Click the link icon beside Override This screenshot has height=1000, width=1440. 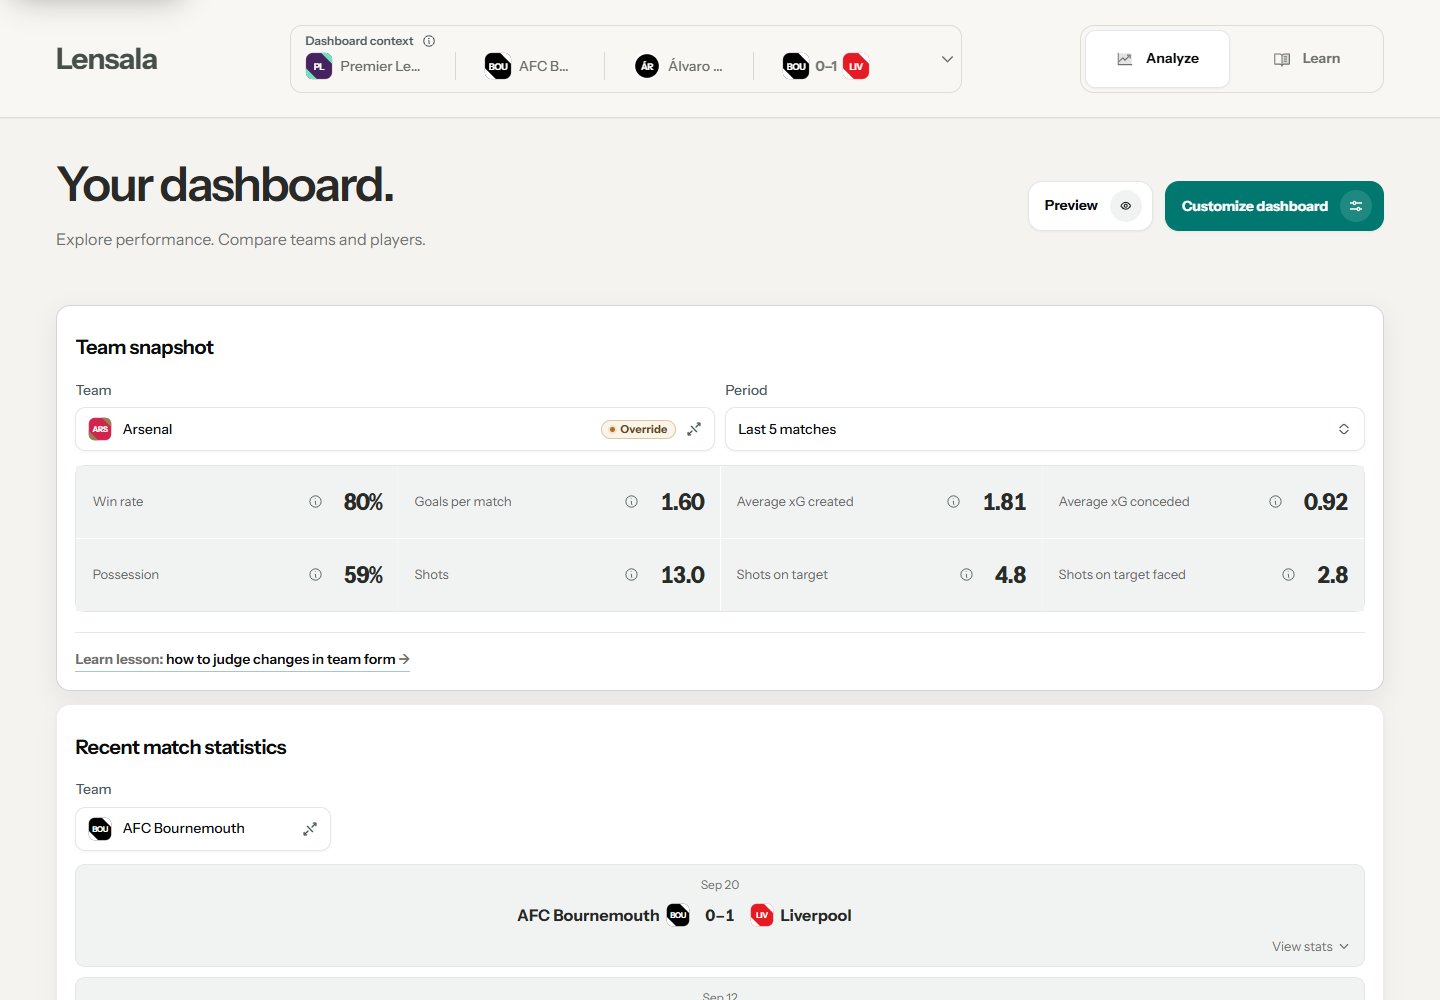pos(694,429)
